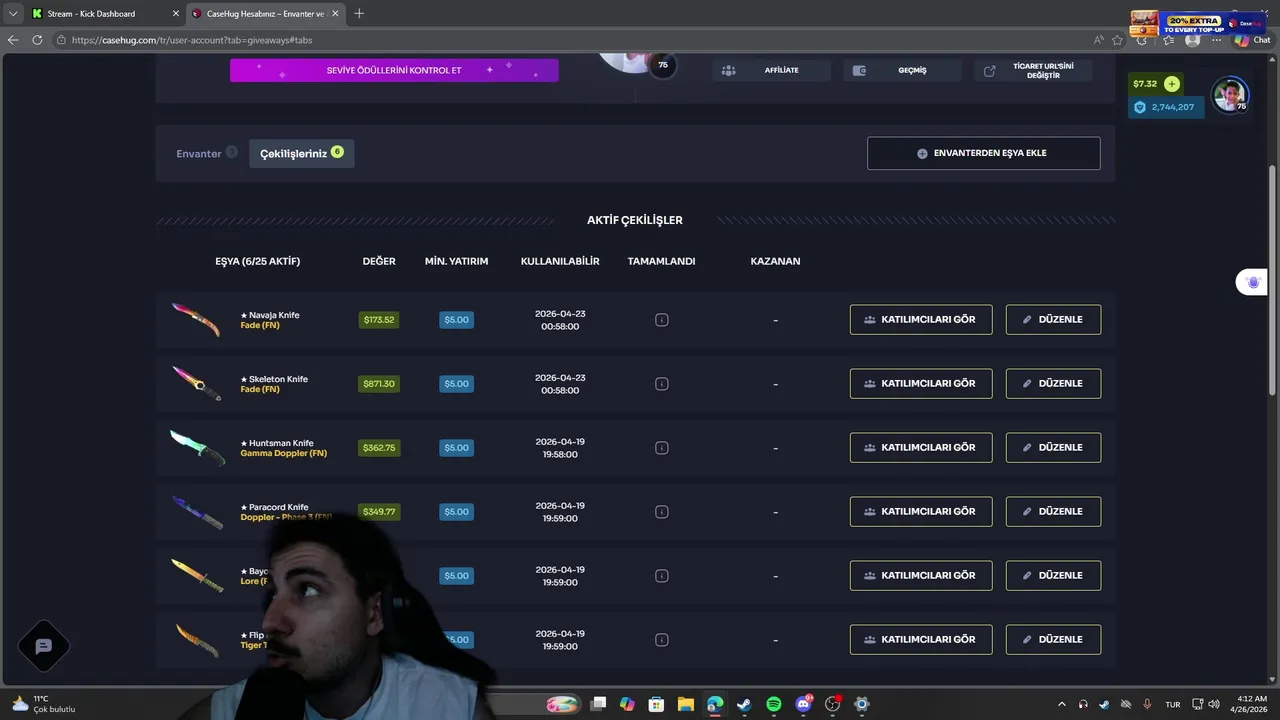This screenshot has height=720, width=1280.
Task: Open the support chat bubble icon
Action: pos(43,646)
